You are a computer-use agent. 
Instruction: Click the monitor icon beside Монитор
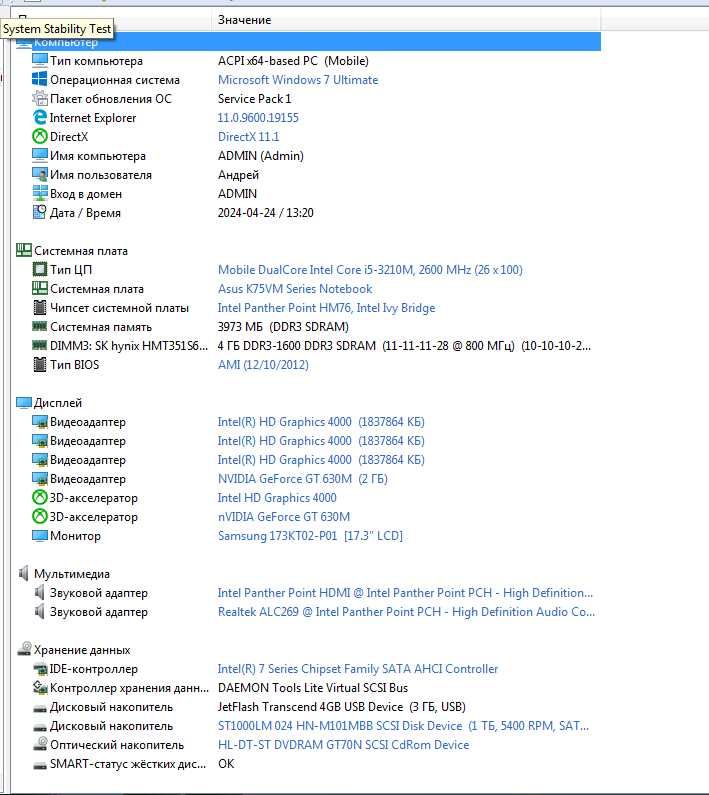pos(40,535)
